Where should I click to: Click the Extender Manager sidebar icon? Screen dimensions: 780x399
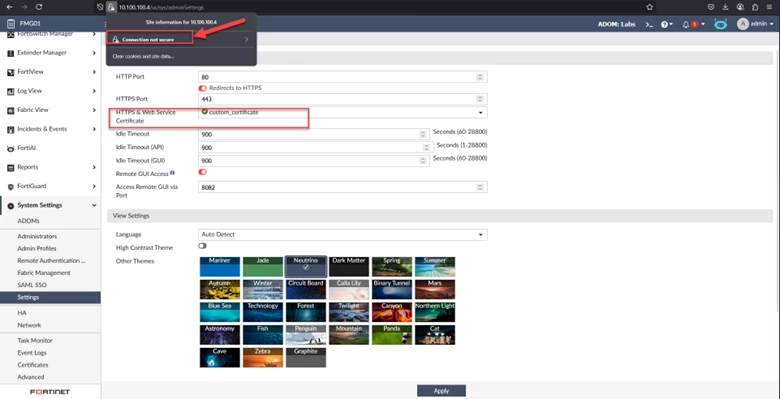point(10,53)
